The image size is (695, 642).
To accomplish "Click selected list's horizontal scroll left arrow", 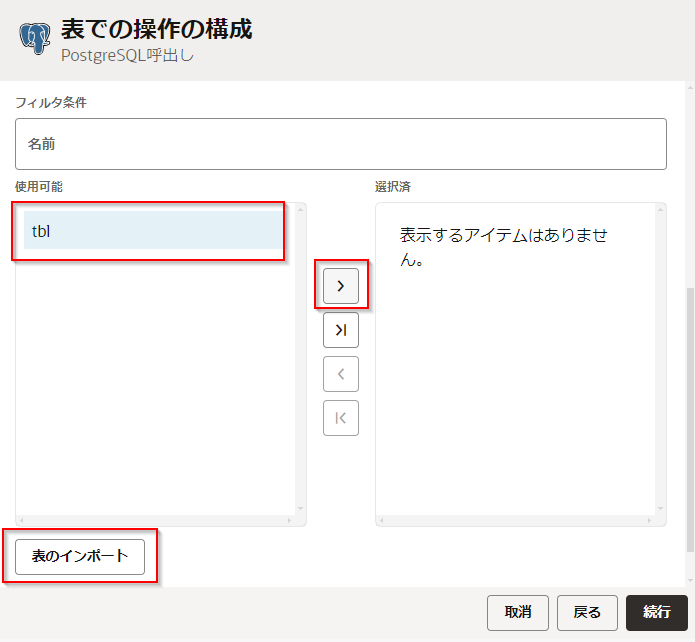I will tap(381, 521).
